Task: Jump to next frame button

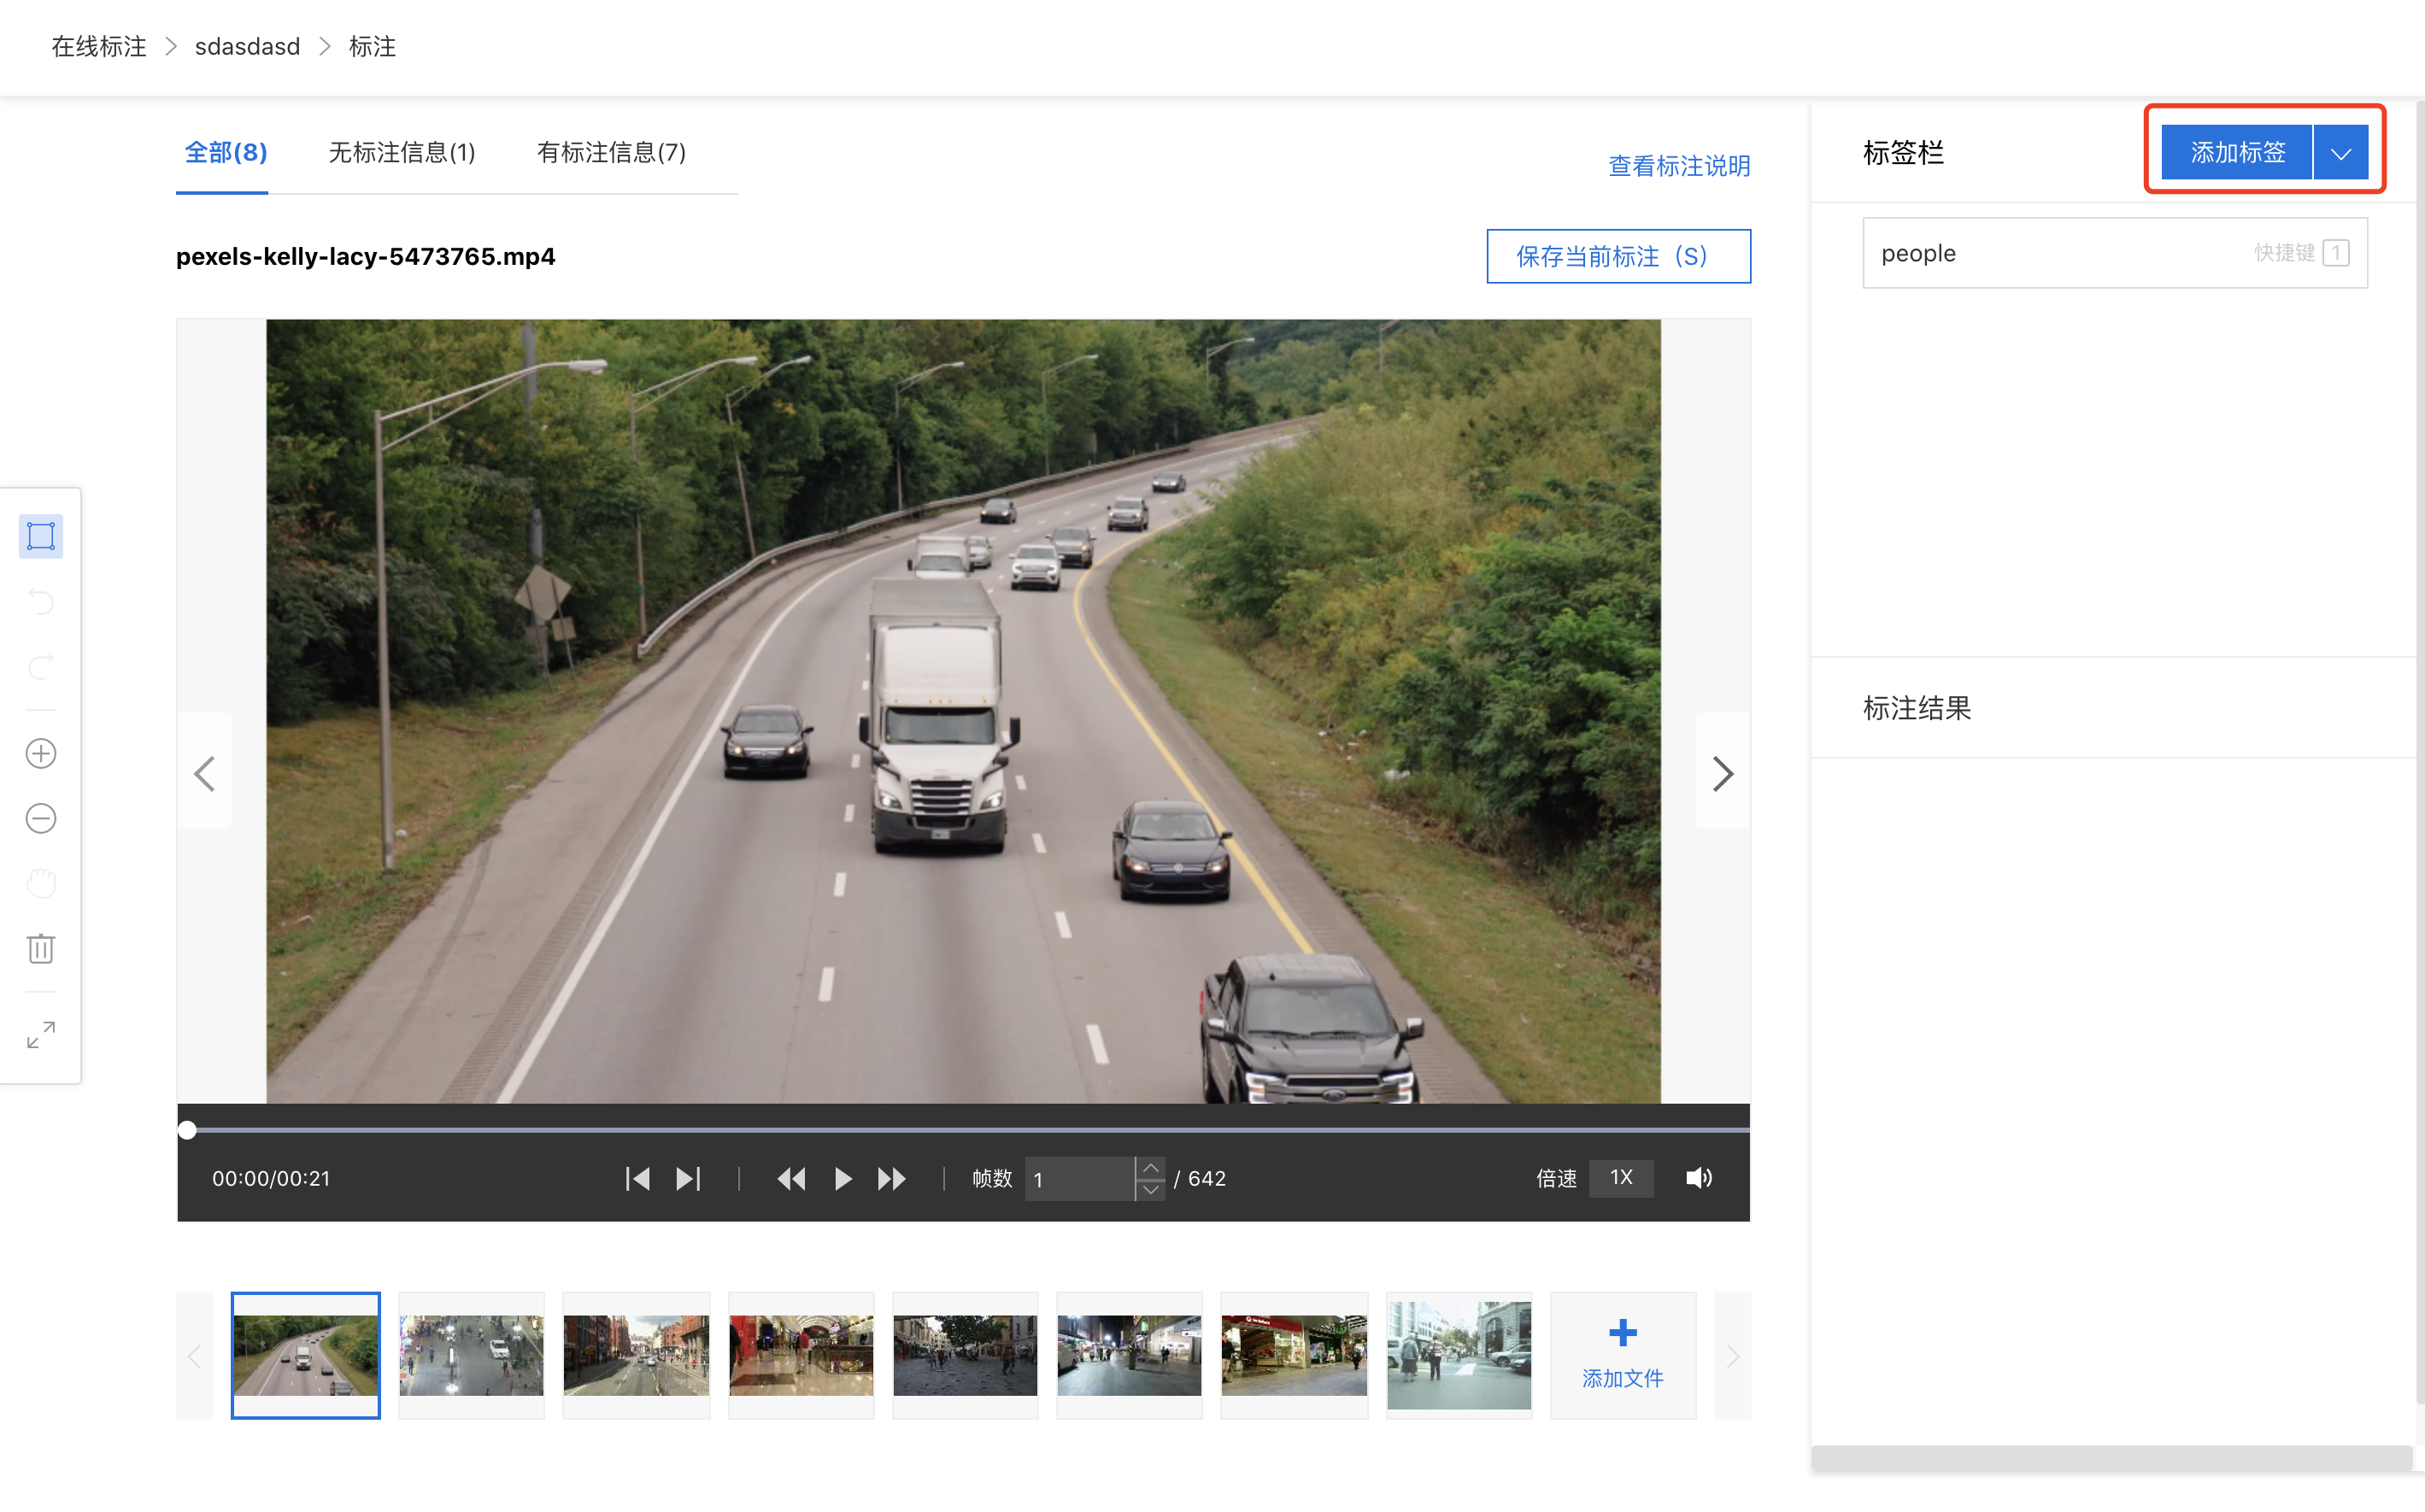Action: pyautogui.click(x=688, y=1178)
